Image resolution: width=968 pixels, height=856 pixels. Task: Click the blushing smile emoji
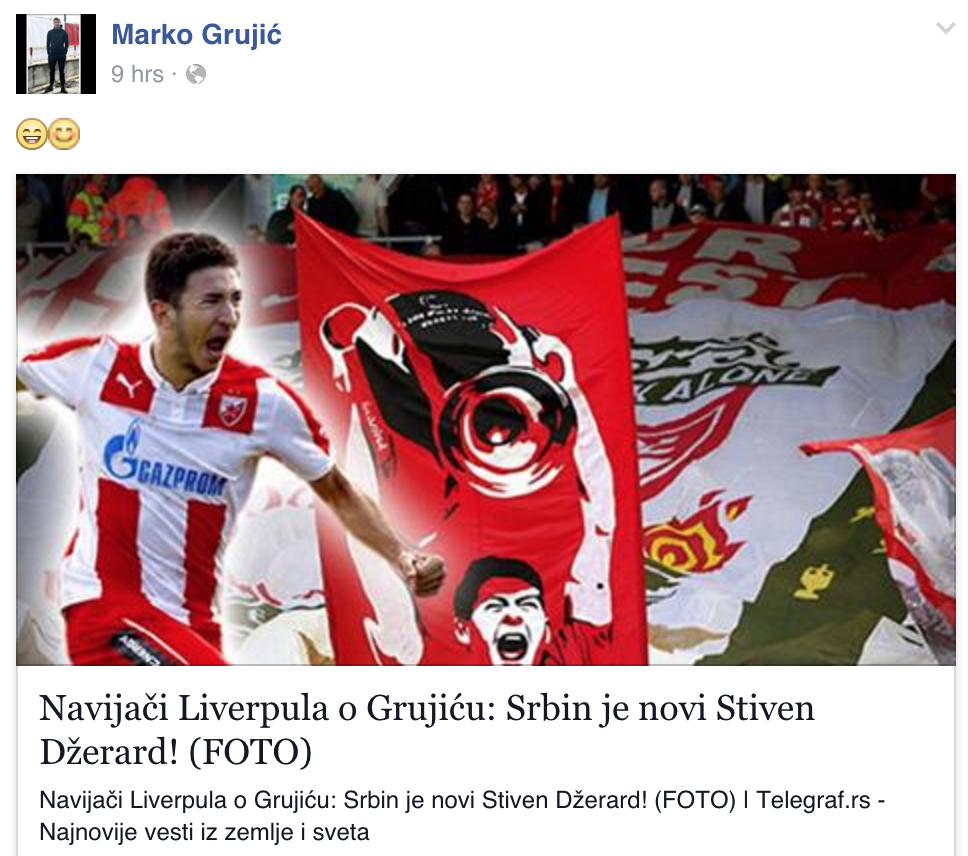coord(64,134)
